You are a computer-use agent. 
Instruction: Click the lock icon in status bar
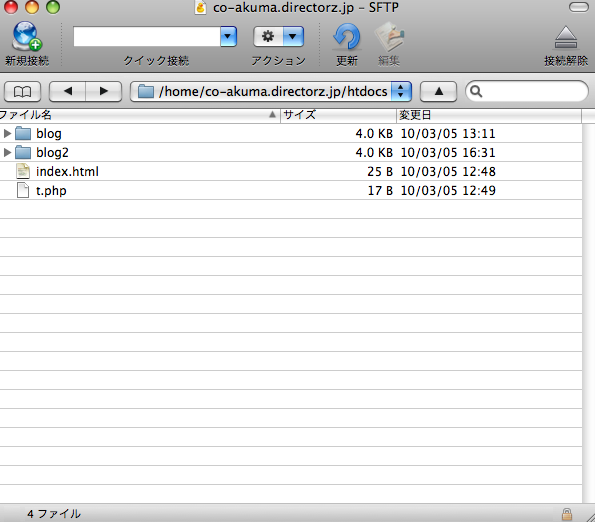pyautogui.click(x=567, y=514)
